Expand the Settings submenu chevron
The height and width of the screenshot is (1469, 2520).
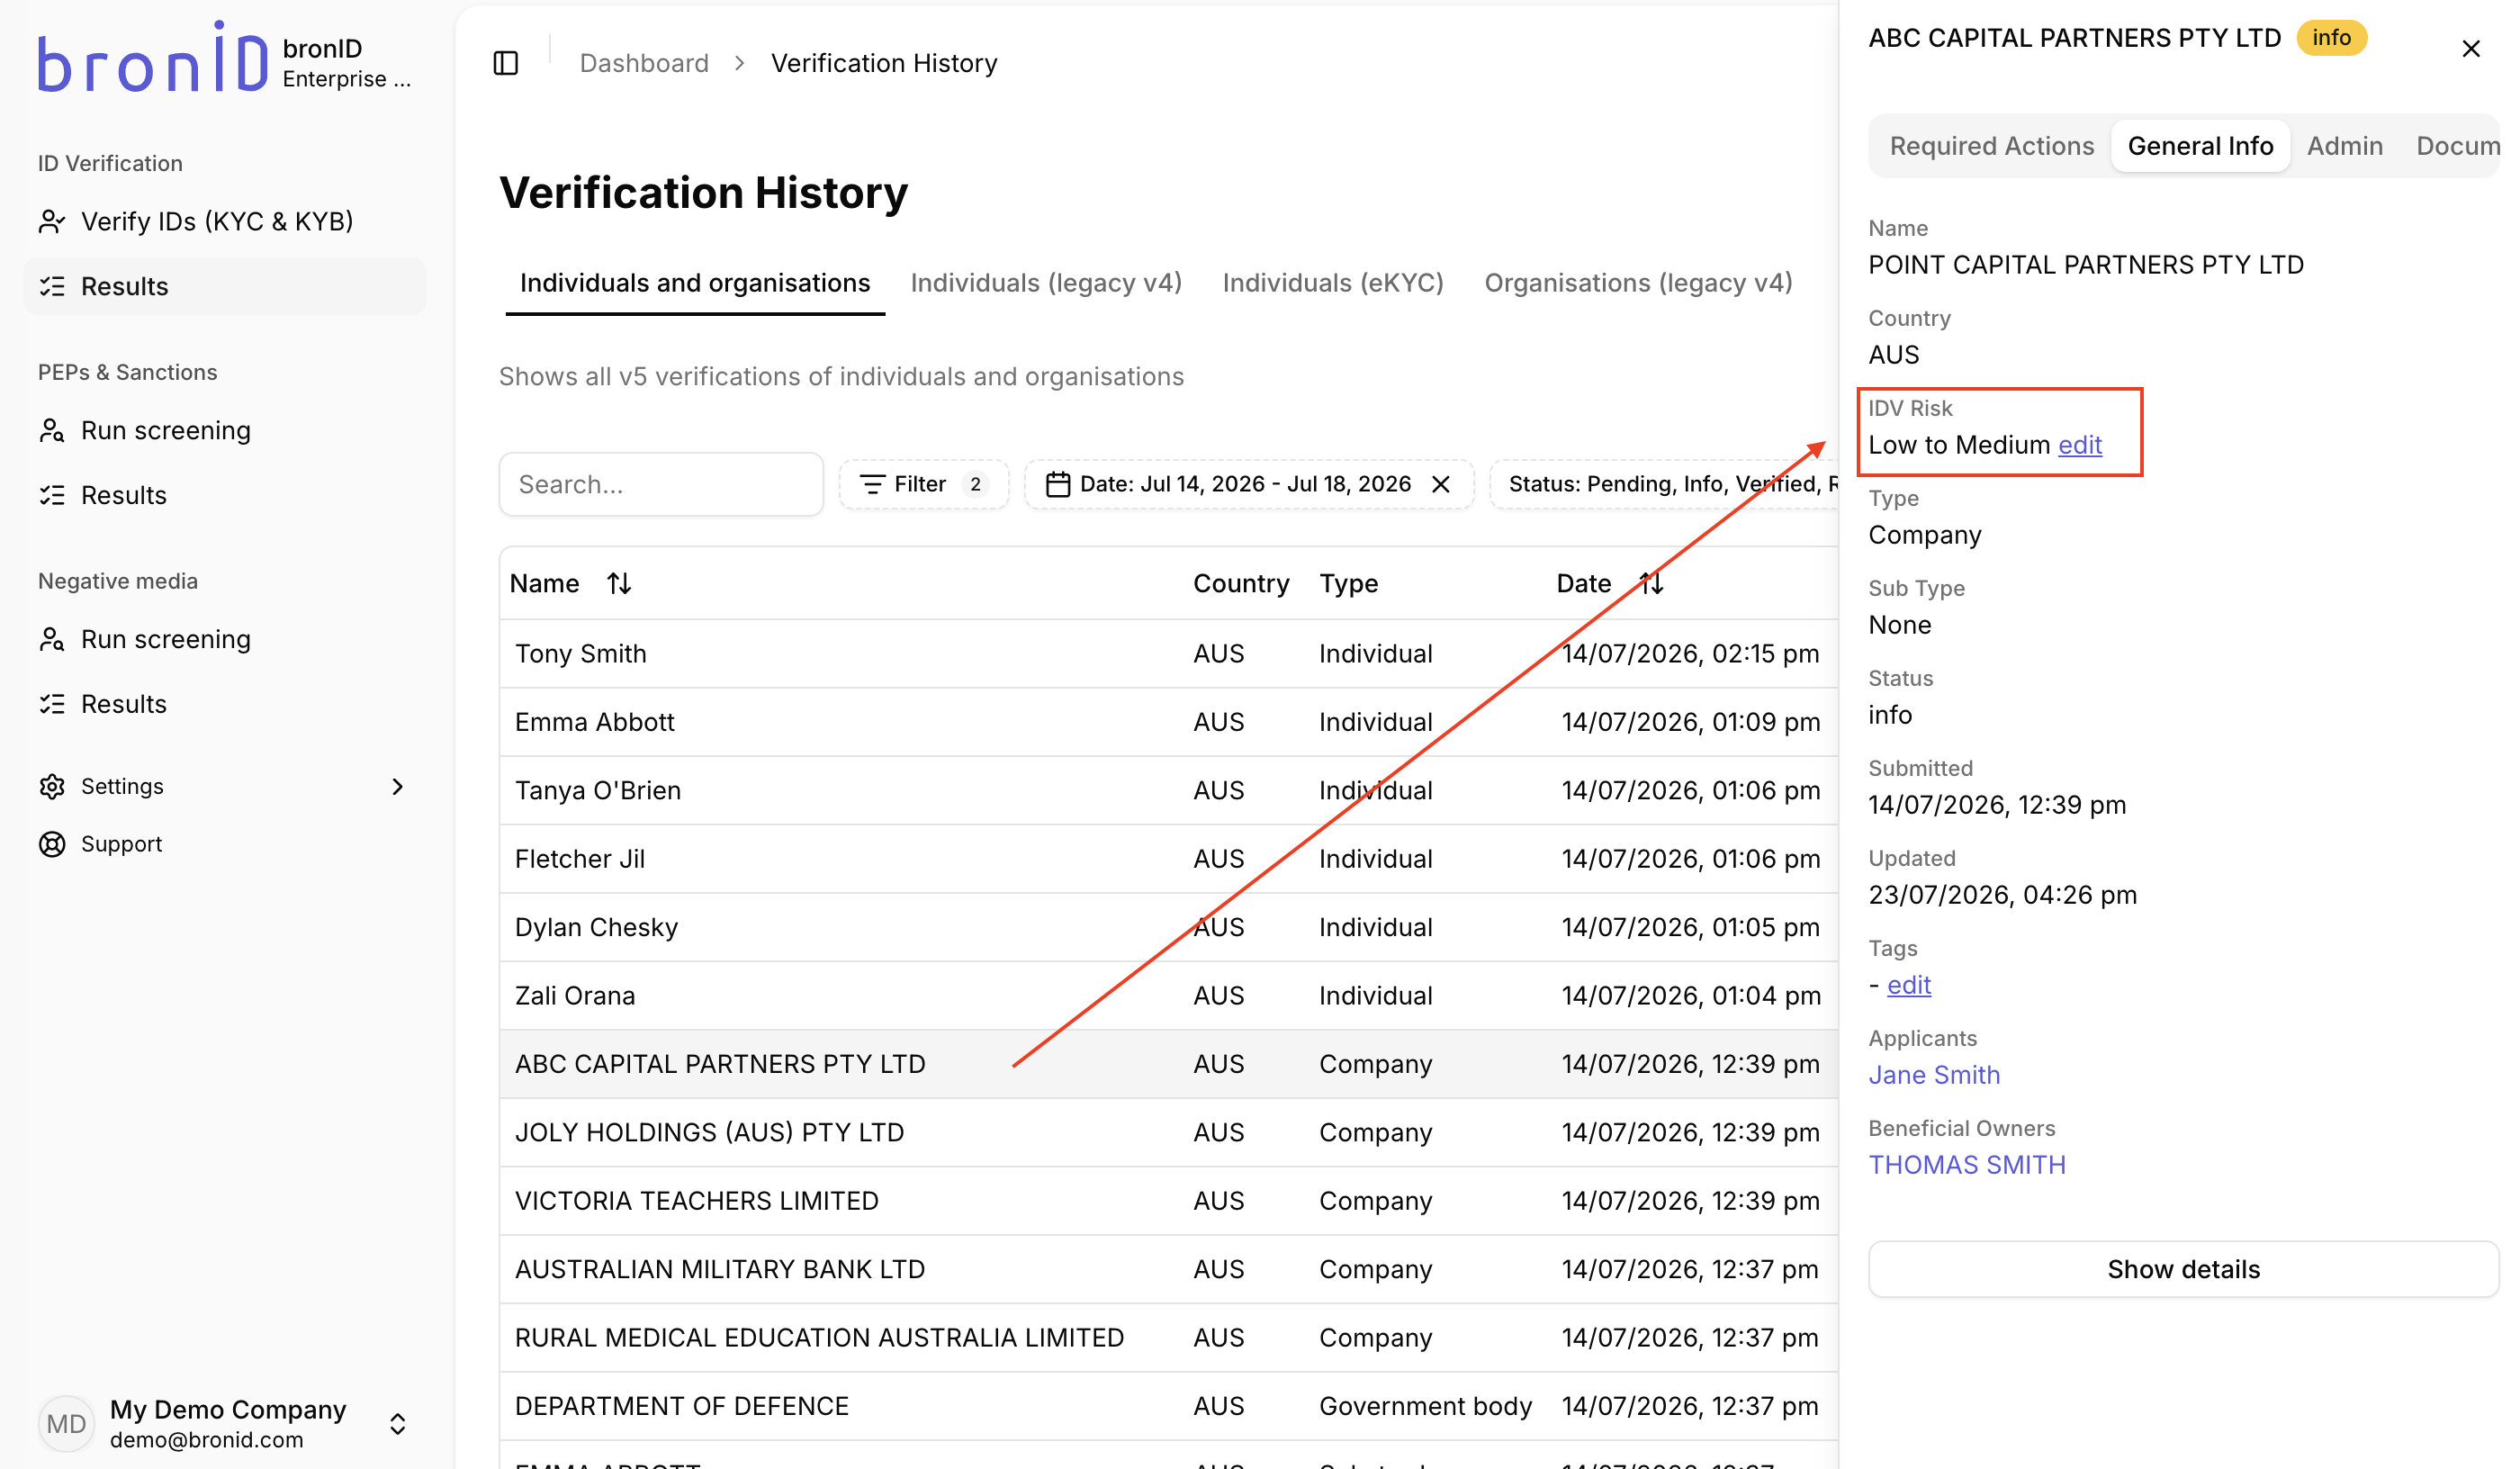coord(398,786)
